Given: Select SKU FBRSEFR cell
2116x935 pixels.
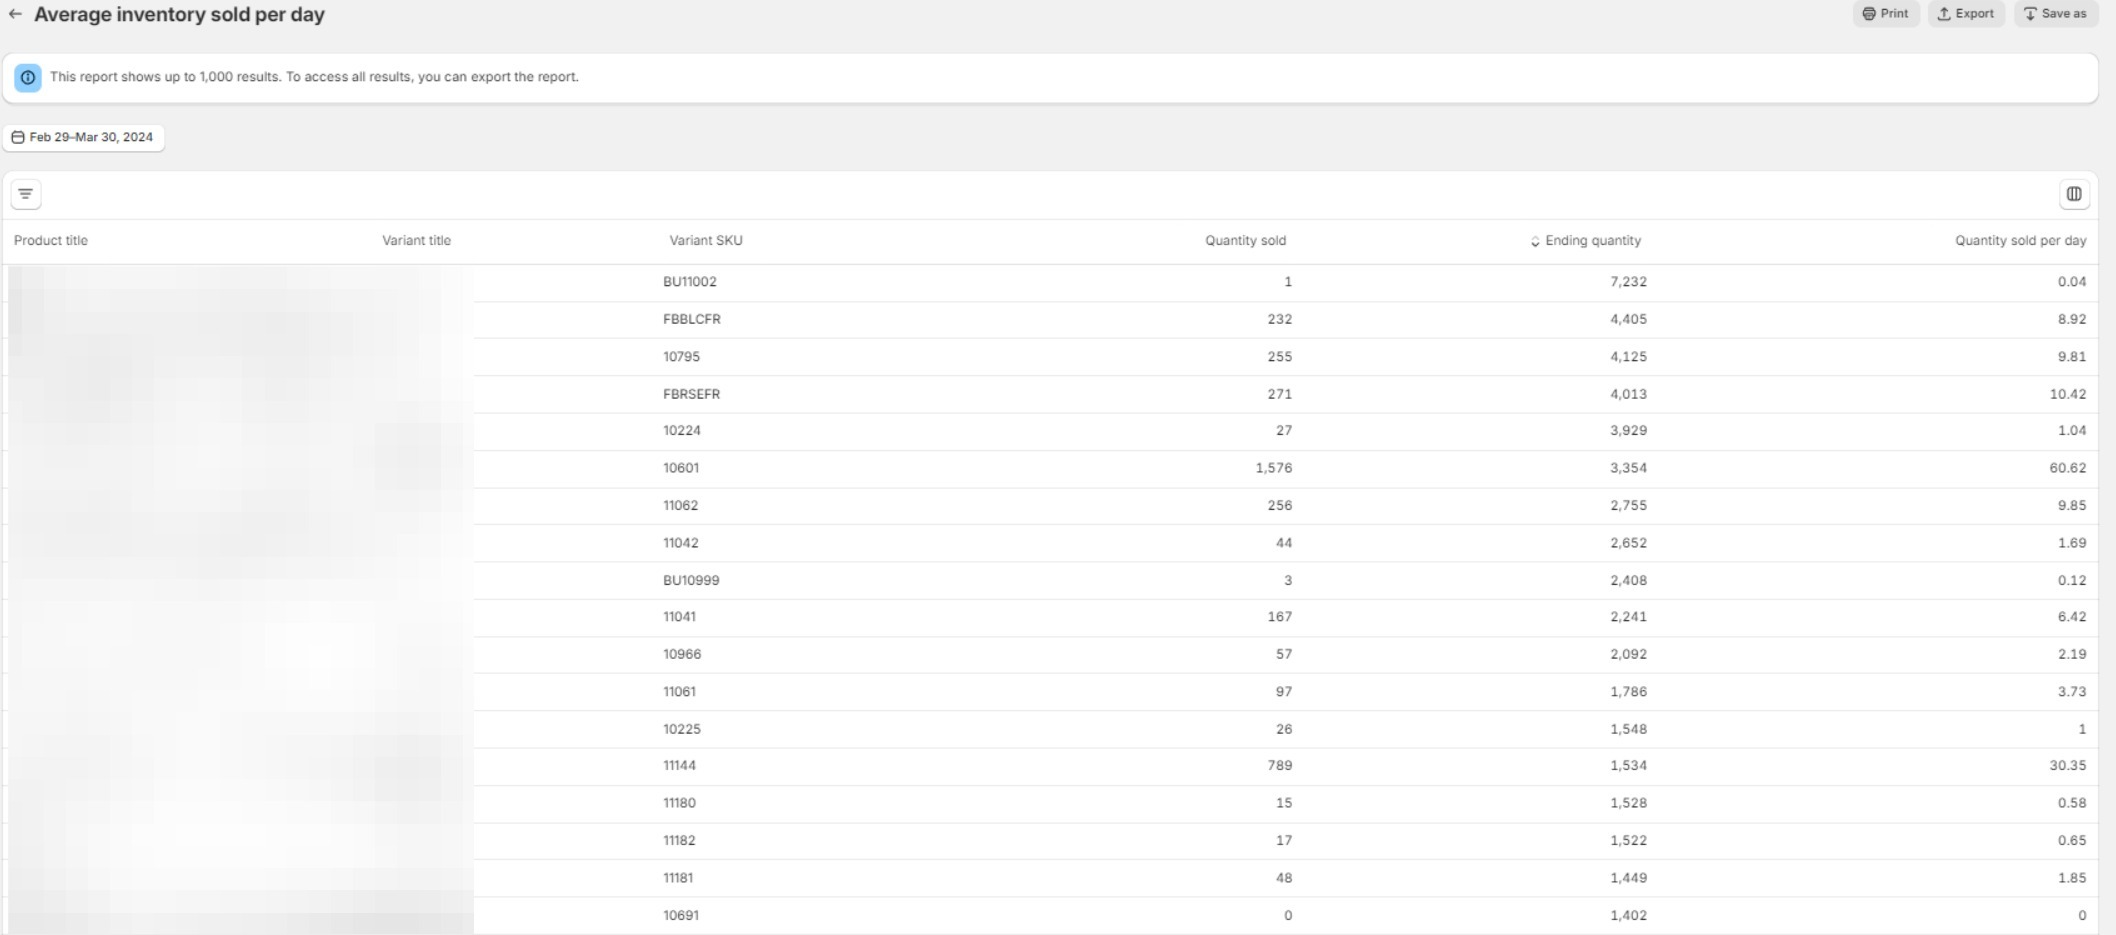Looking at the screenshot, I should pos(692,394).
